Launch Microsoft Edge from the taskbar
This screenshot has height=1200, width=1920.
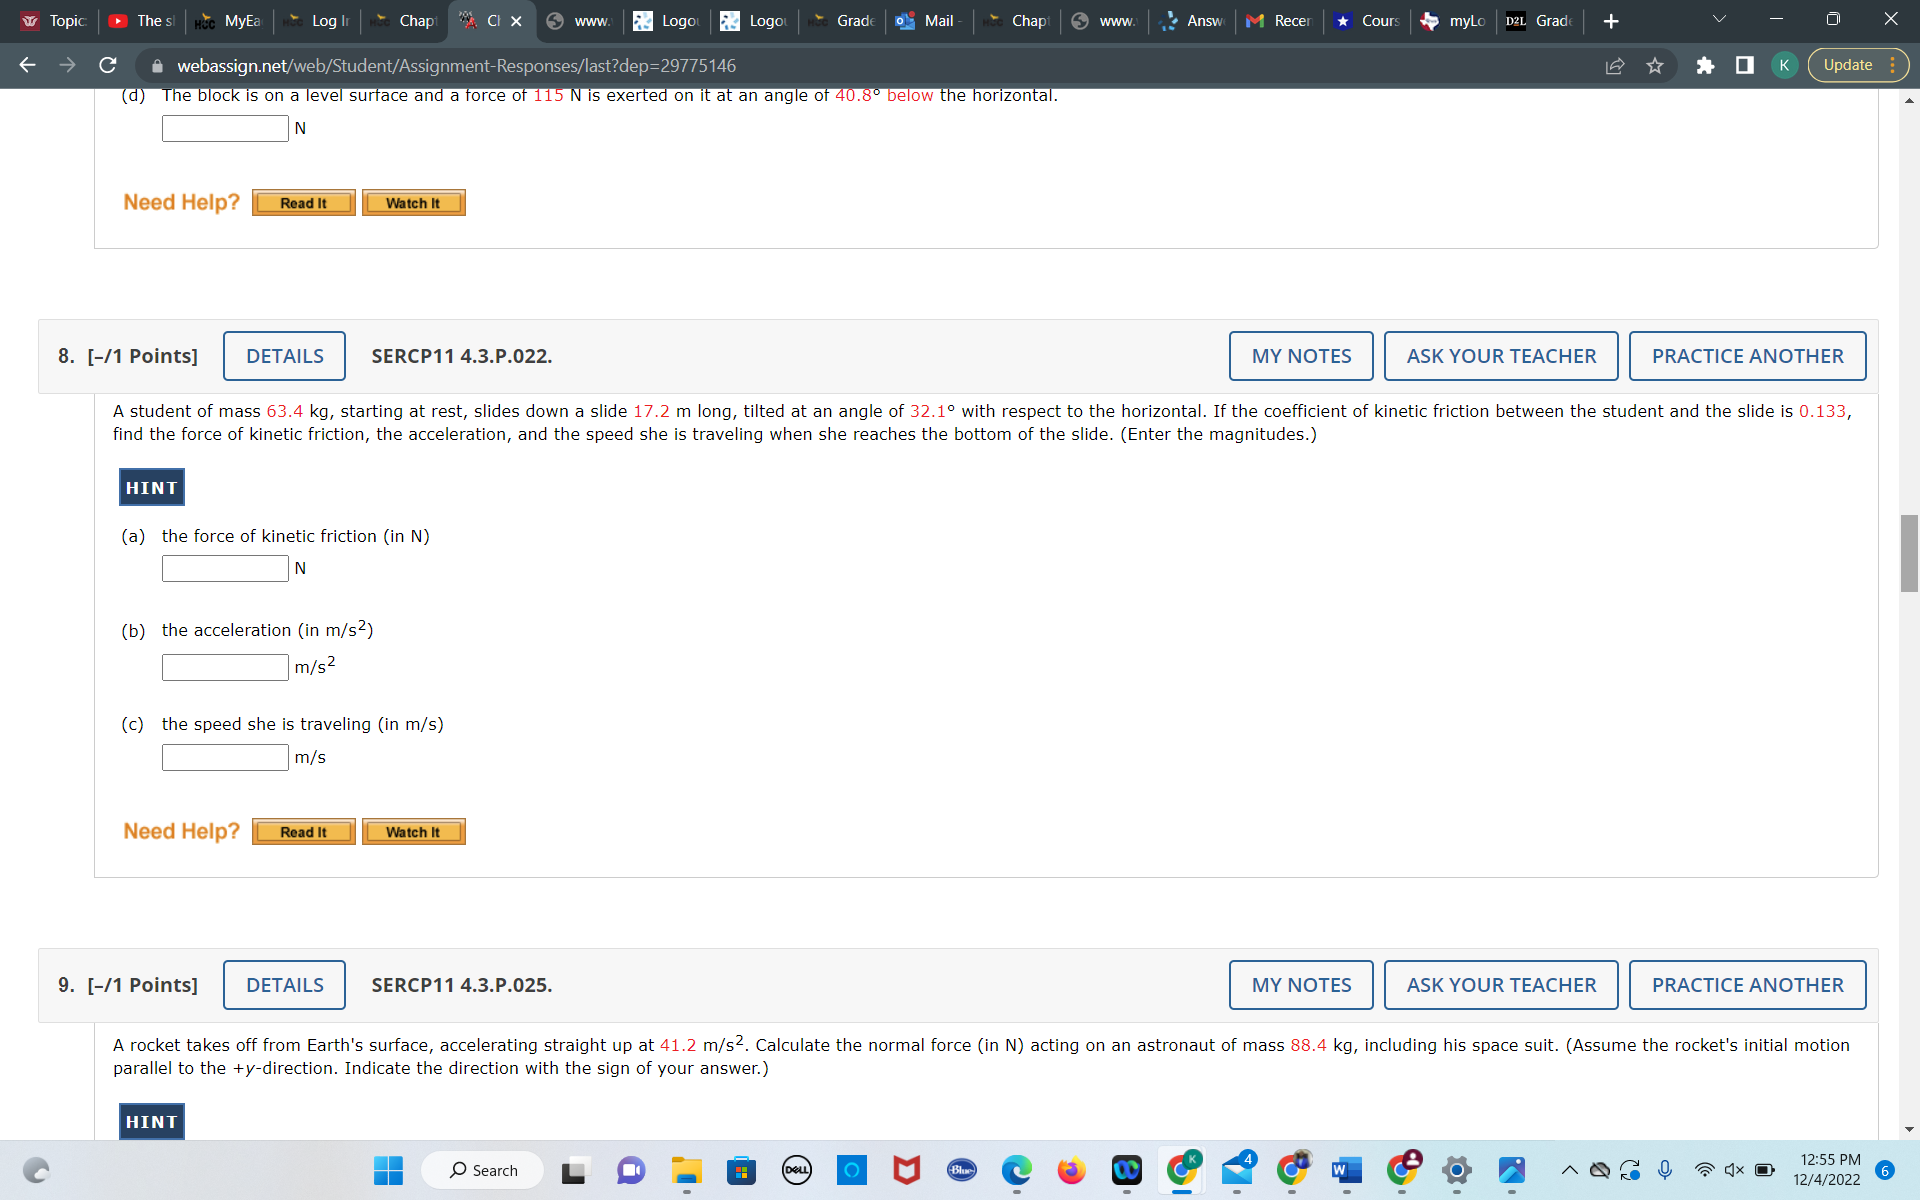(1016, 1170)
